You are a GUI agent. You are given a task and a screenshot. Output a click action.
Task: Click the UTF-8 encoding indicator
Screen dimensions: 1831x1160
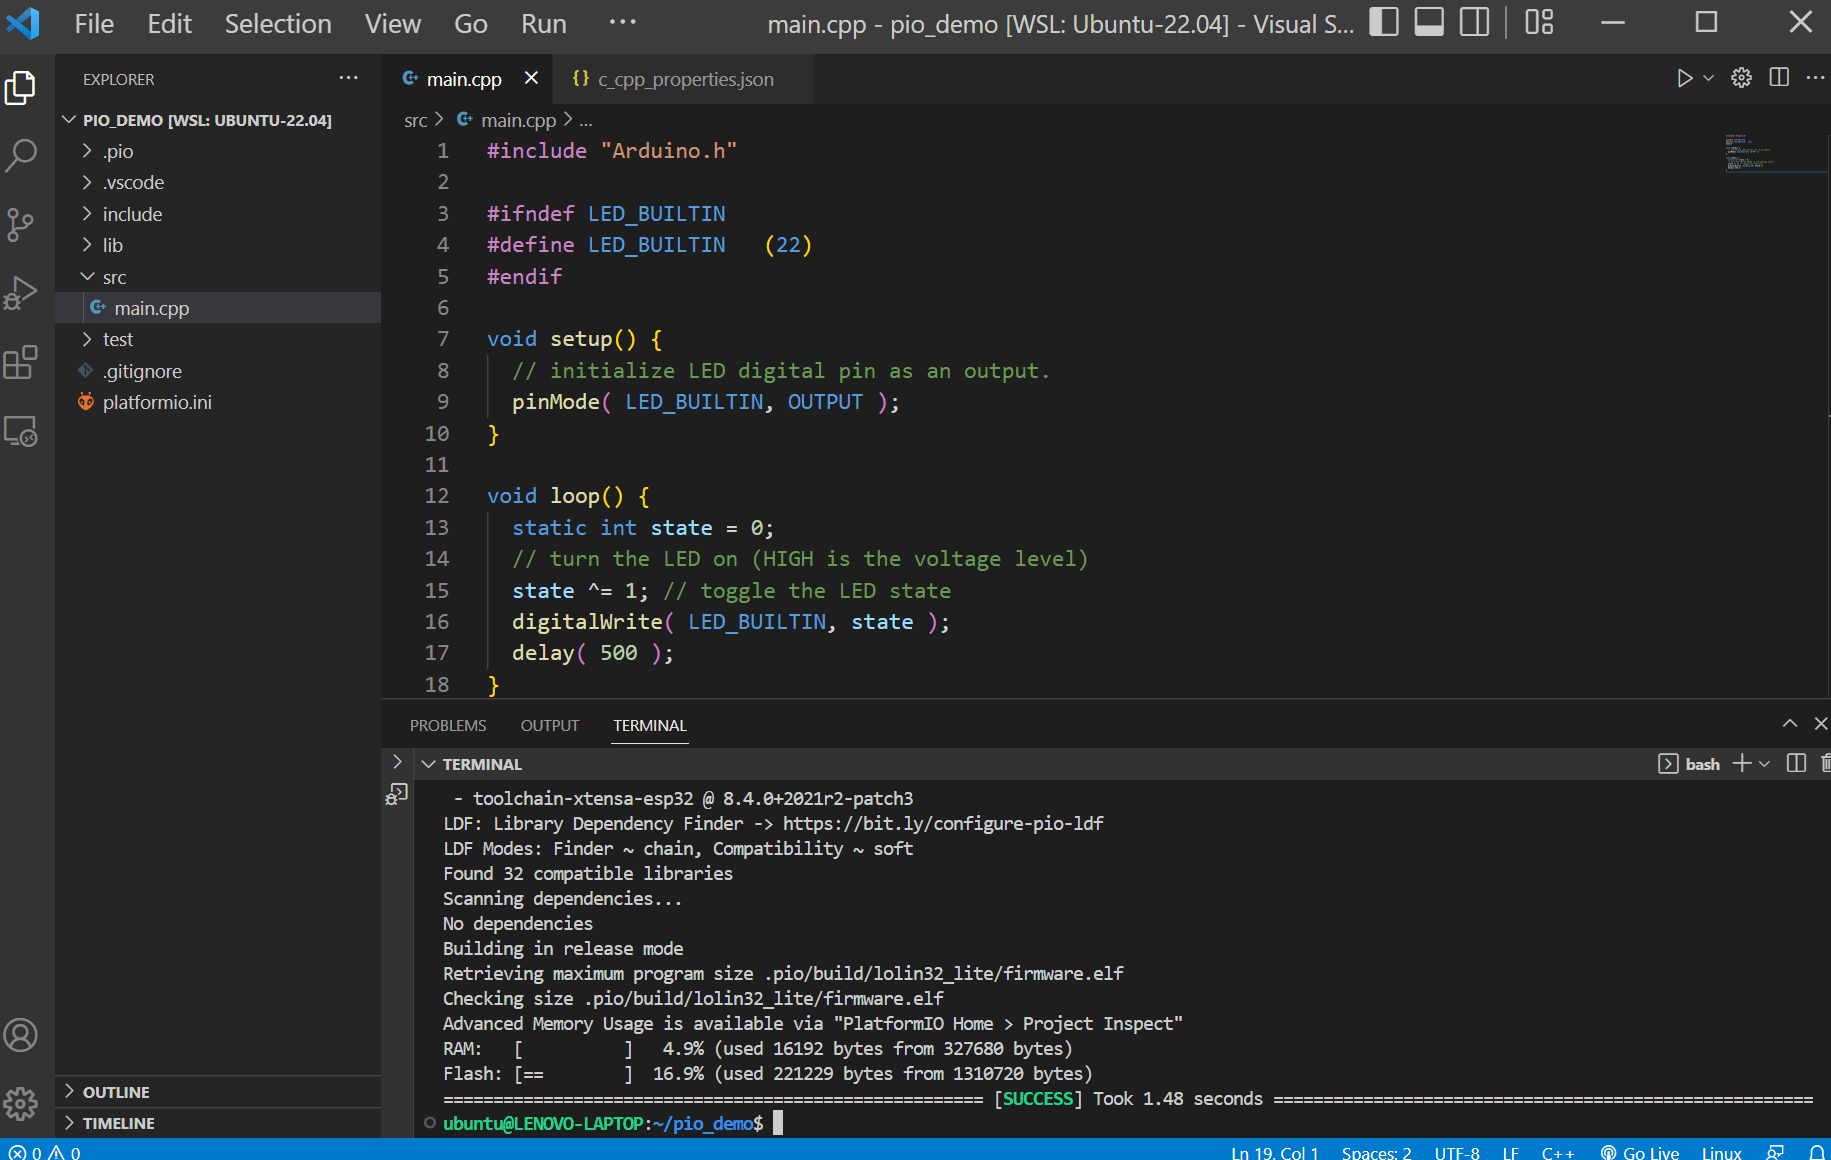[x=1456, y=1152]
